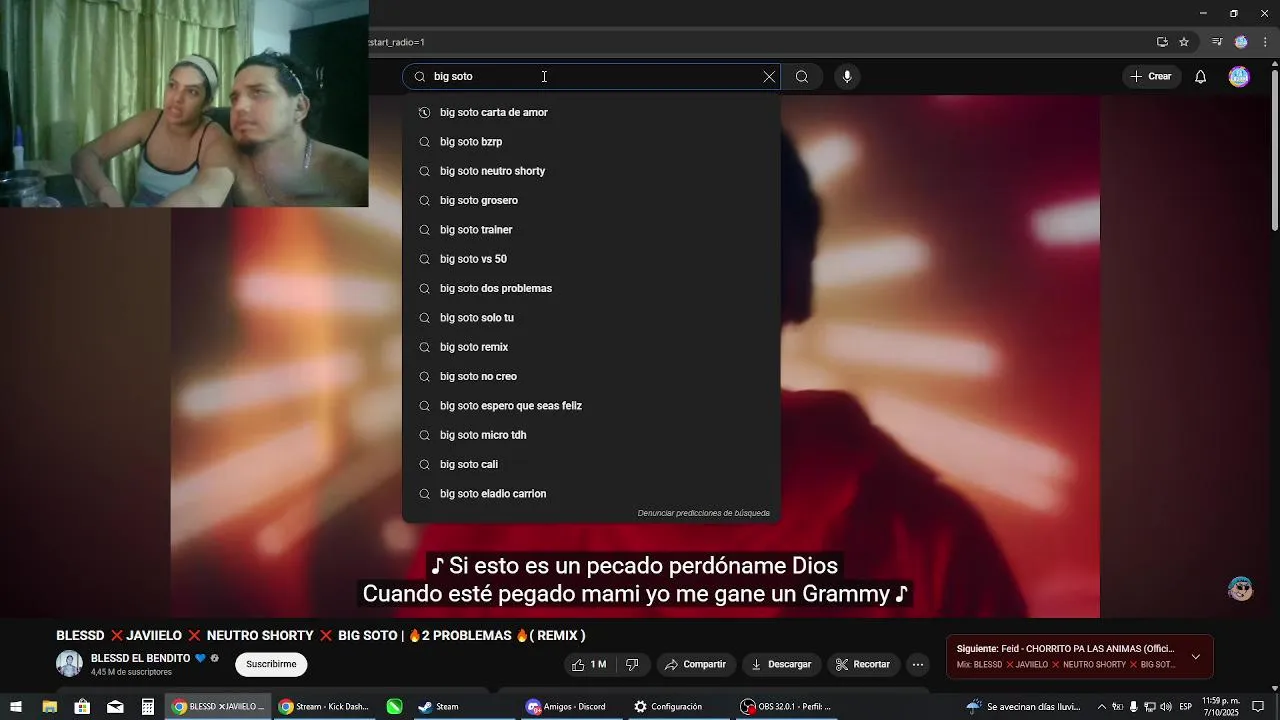
Task: Open YouTube notifications bell
Action: coord(1201,77)
